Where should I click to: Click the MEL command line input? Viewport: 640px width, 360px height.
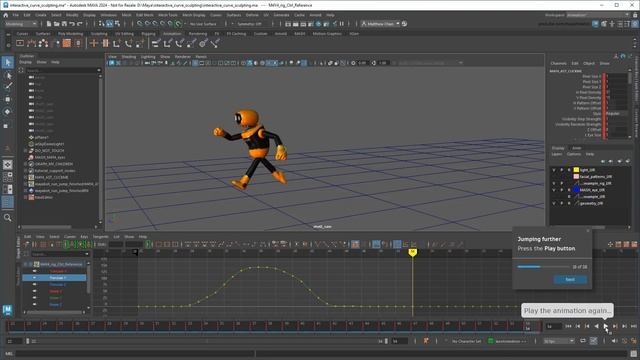pos(135,353)
